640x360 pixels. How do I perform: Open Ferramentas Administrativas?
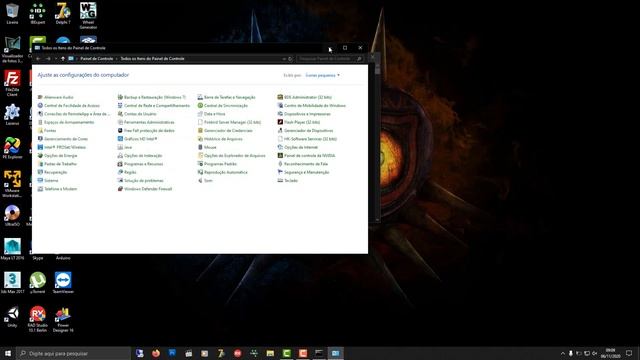click(x=146, y=122)
